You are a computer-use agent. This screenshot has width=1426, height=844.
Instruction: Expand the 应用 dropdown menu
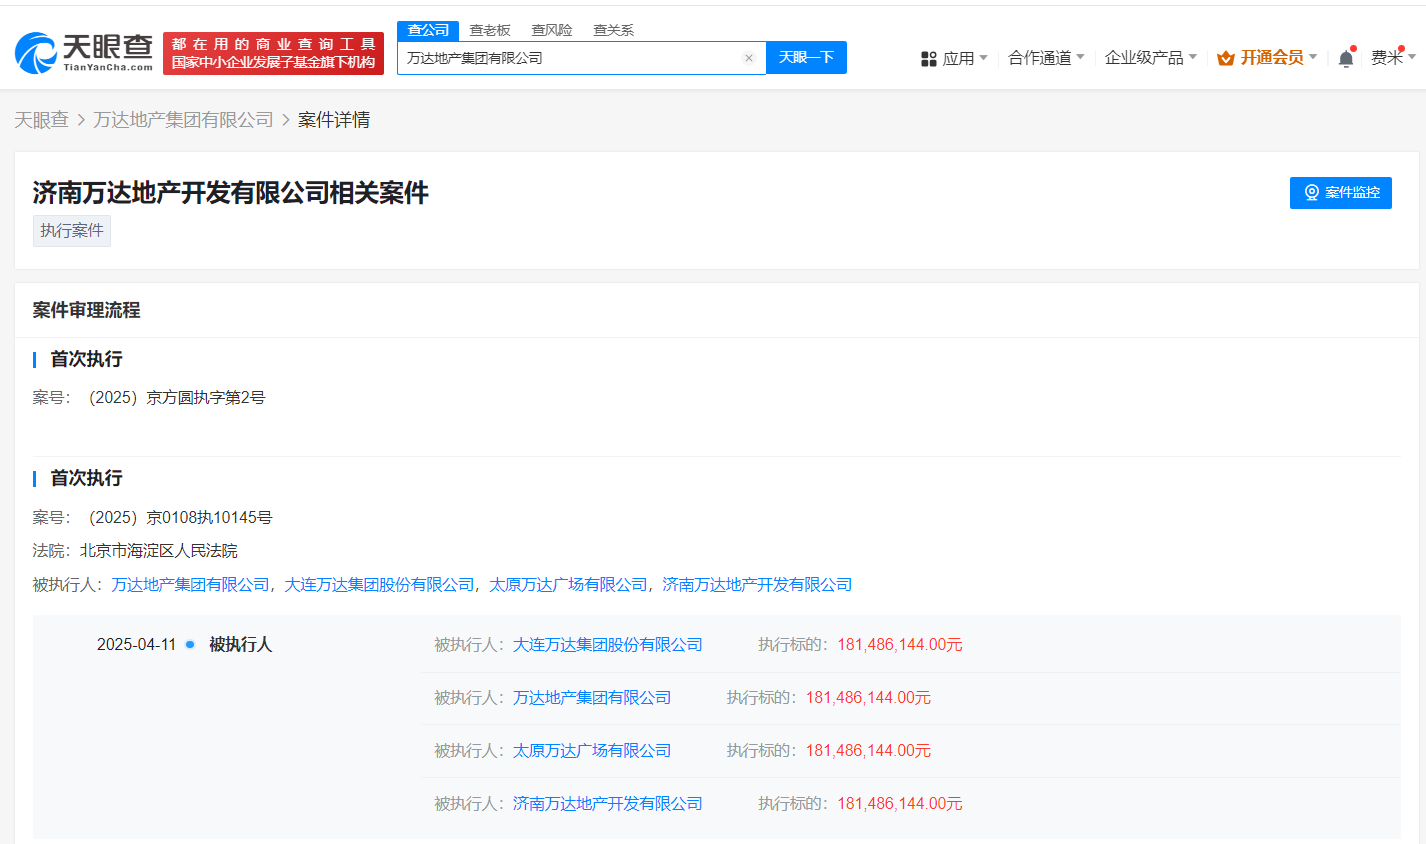(965, 58)
